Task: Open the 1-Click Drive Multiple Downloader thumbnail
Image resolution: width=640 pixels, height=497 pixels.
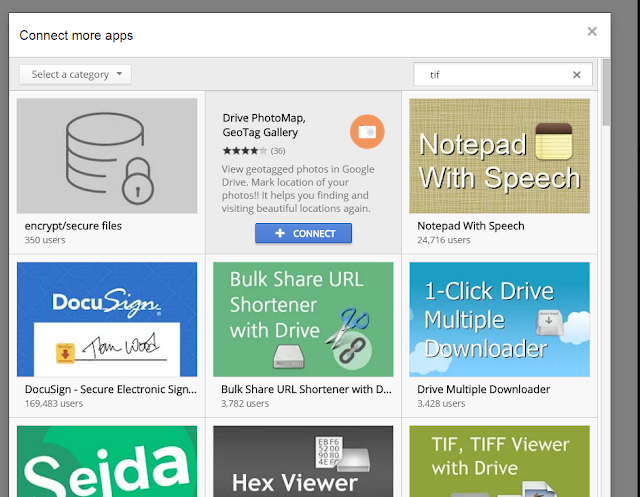Action: click(x=500, y=319)
